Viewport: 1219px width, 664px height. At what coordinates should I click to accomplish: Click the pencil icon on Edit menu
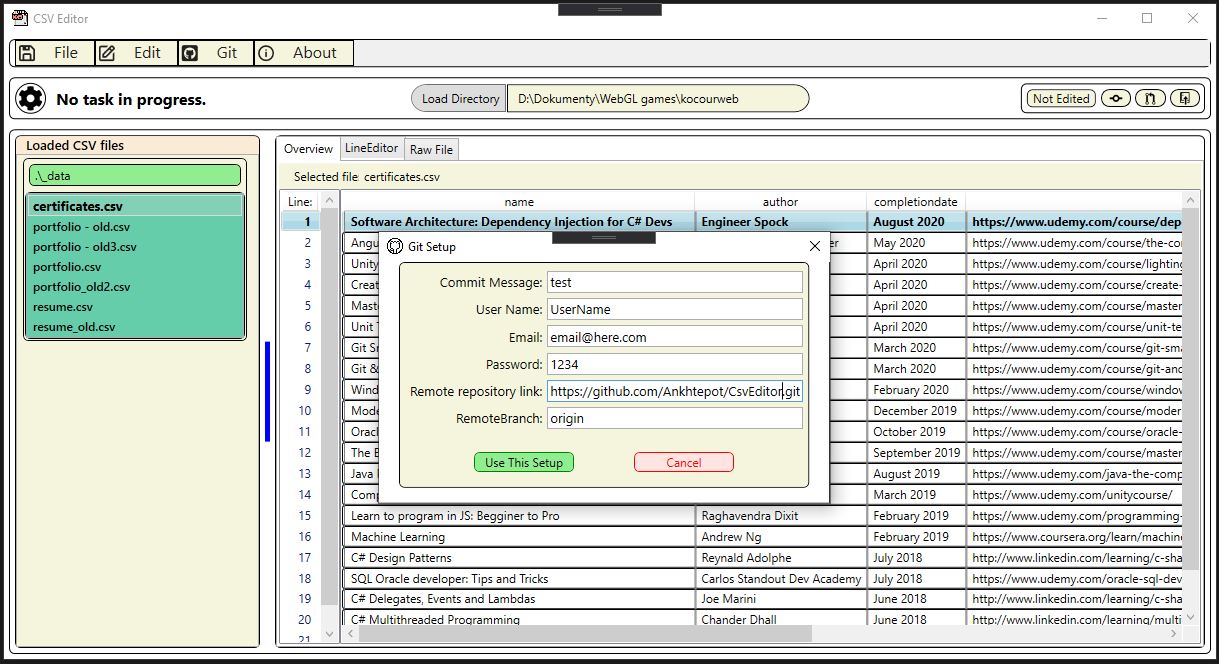[107, 53]
